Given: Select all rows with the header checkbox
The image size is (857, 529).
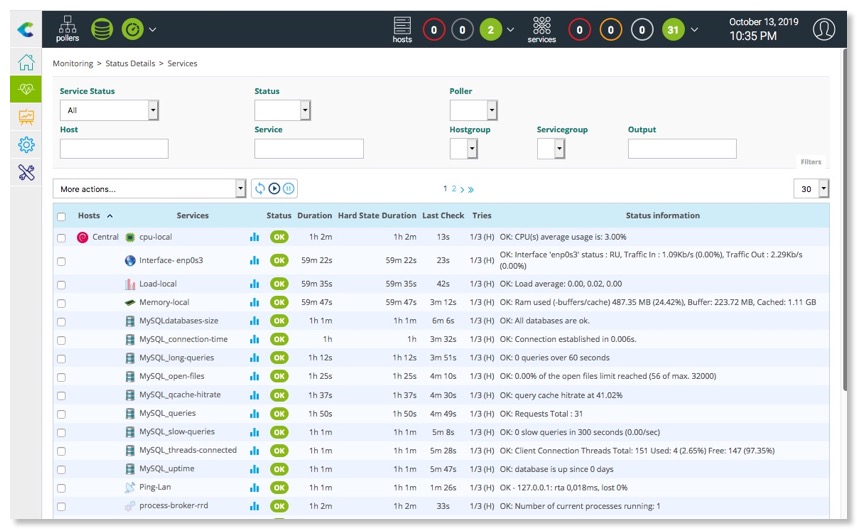Looking at the screenshot, I should [x=61, y=216].
